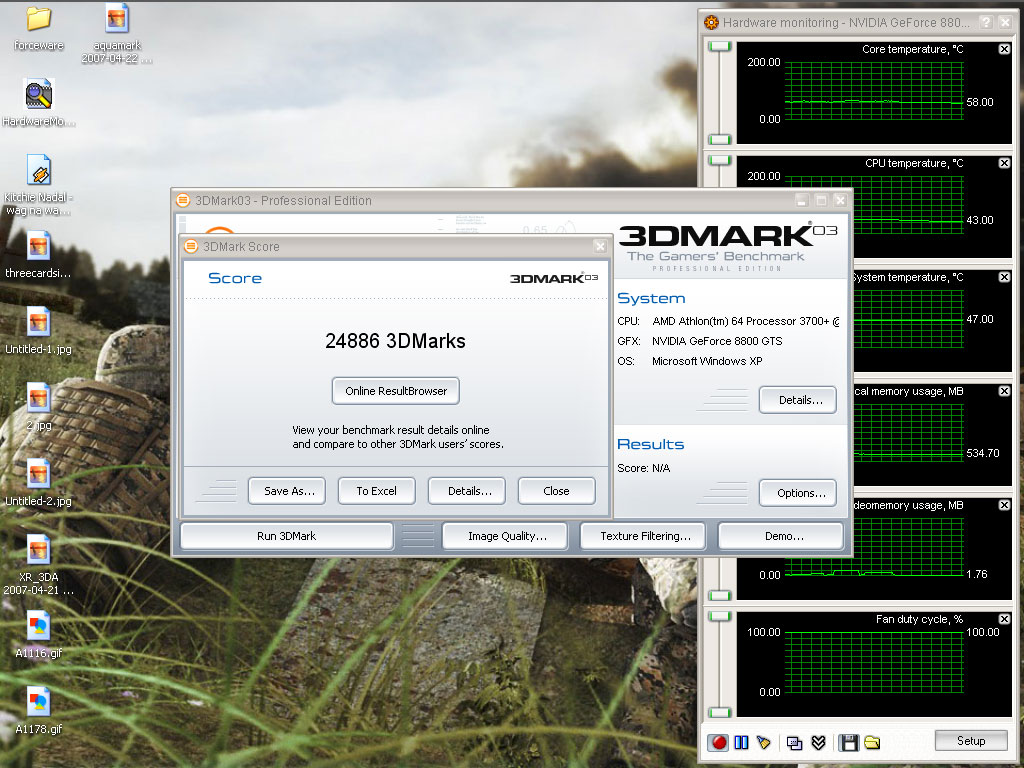1024x768 pixels.
Task: Click the 43.00 CPU temperature reading
Action: (980, 220)
